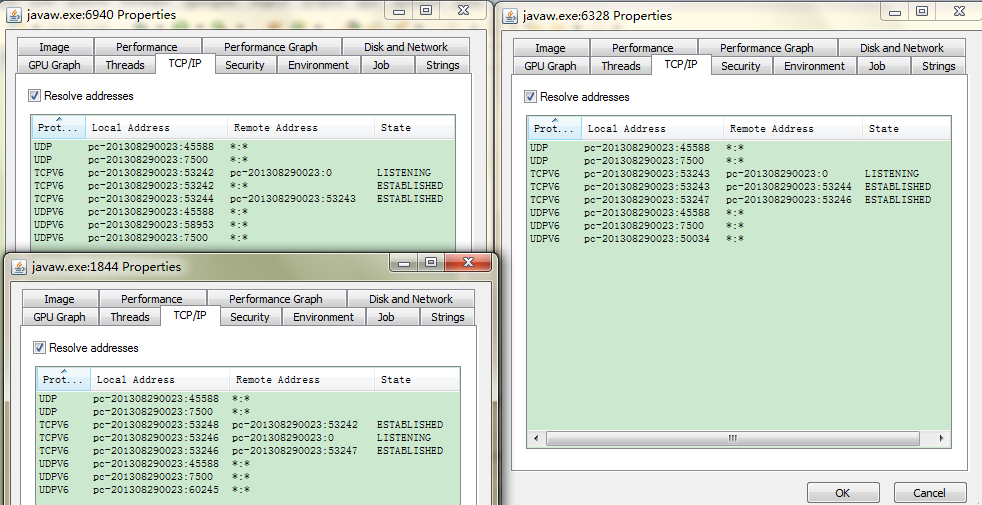Click left scroll arrow in javaw.exe:6328 list

click(536, 439)
